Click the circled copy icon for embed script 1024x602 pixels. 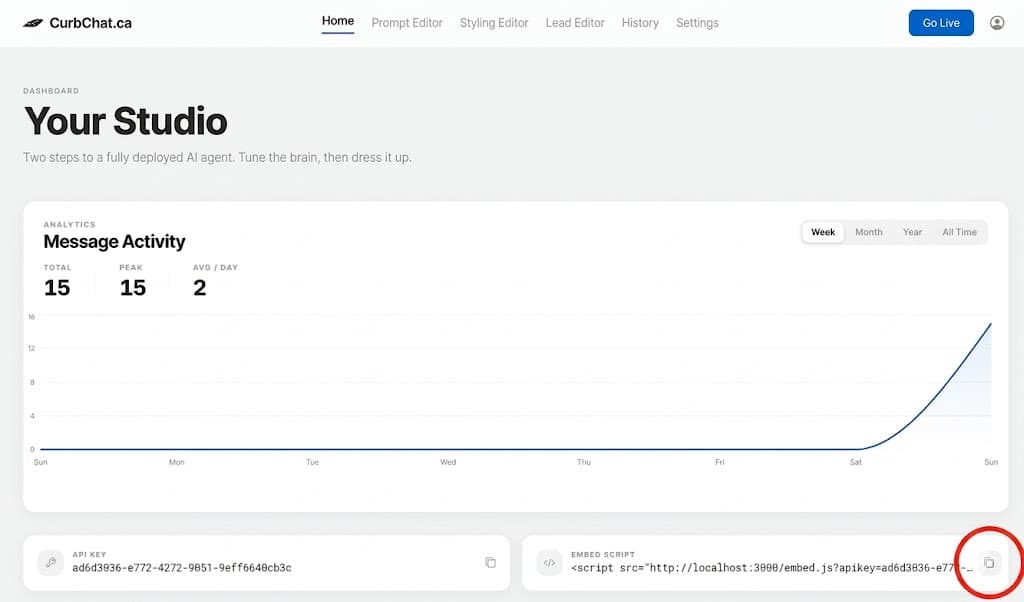(x=988, y=563)
